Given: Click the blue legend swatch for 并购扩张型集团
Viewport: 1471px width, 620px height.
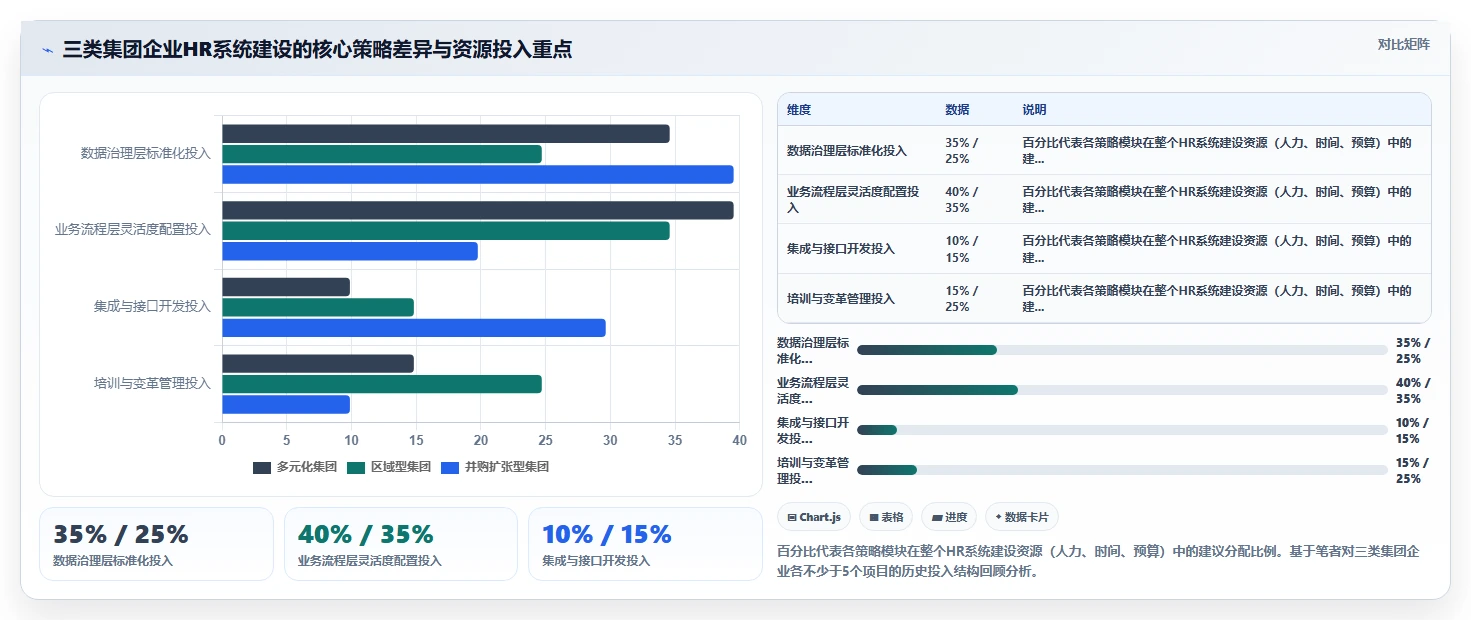Looking at the screenshot, I should pos(450,467).
